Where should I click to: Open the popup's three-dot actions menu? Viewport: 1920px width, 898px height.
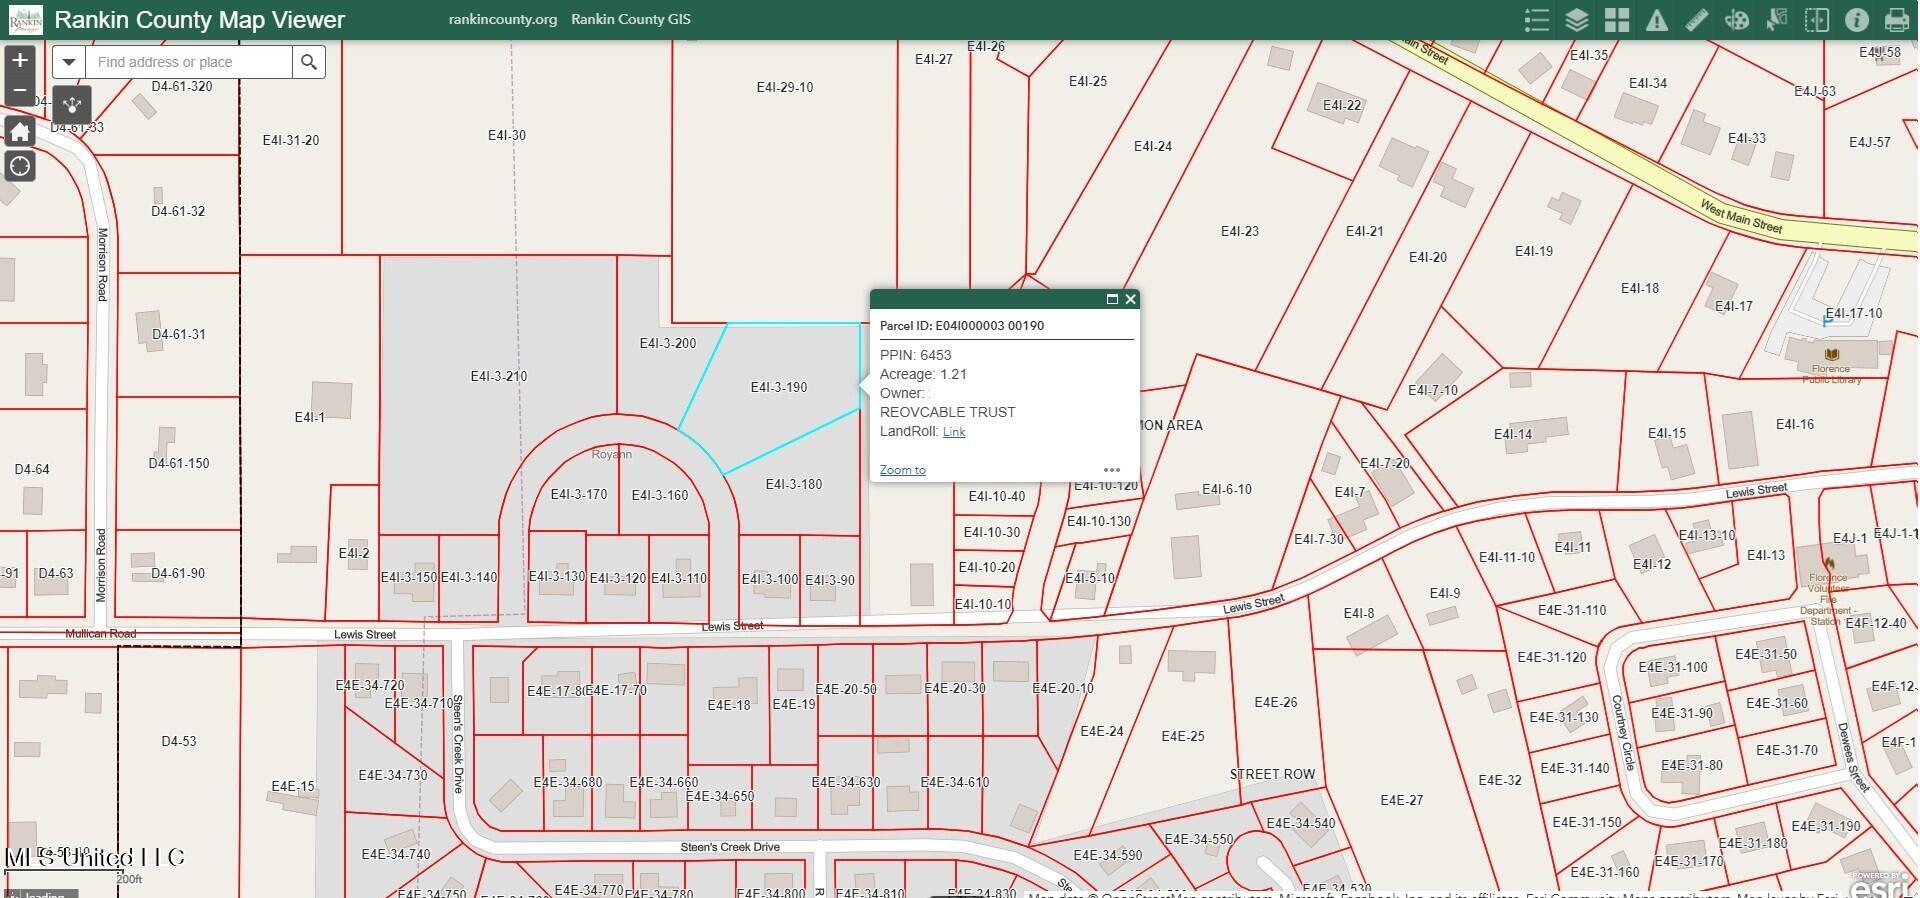pos(1111,470)
